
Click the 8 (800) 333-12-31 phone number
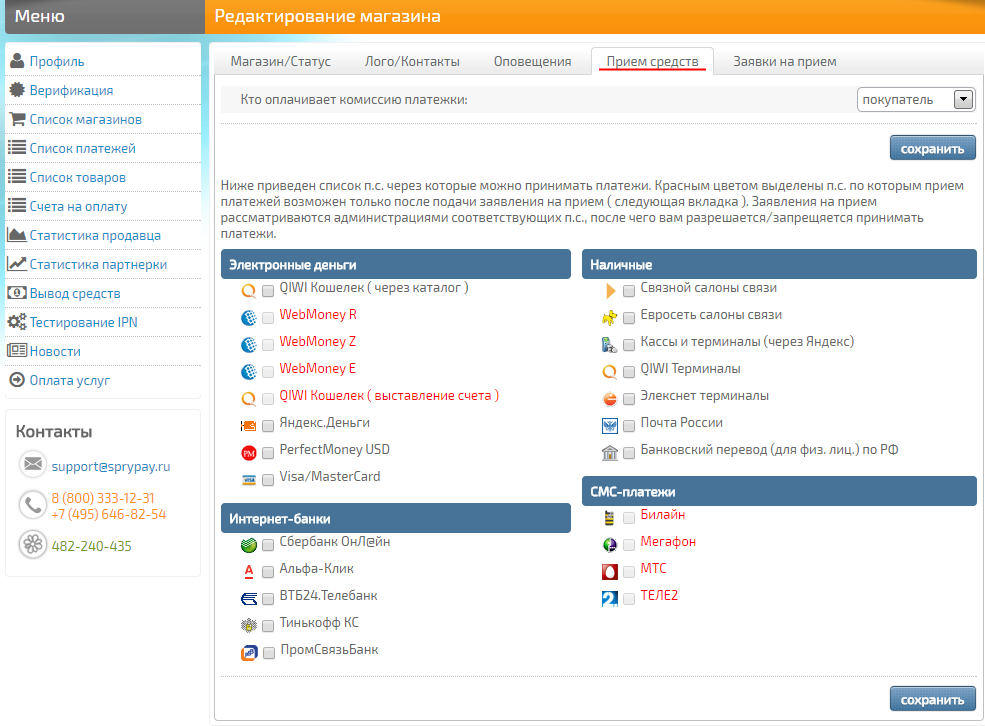(x=103, y=498)
